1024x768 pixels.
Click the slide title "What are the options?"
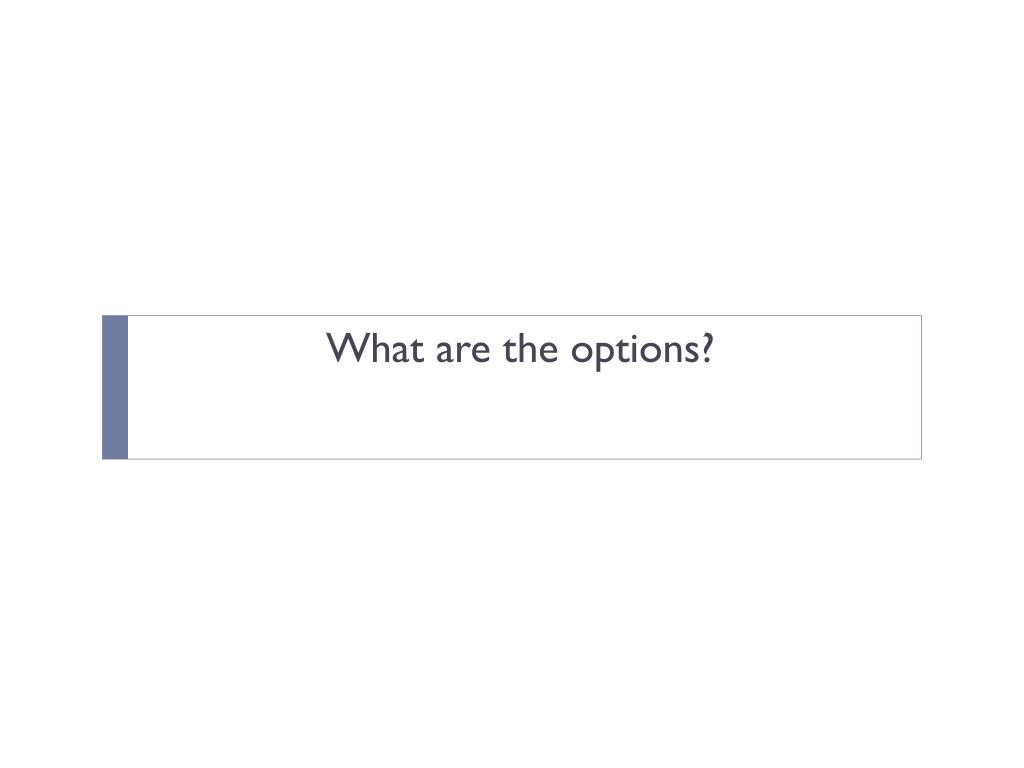(x=520, y=349)
